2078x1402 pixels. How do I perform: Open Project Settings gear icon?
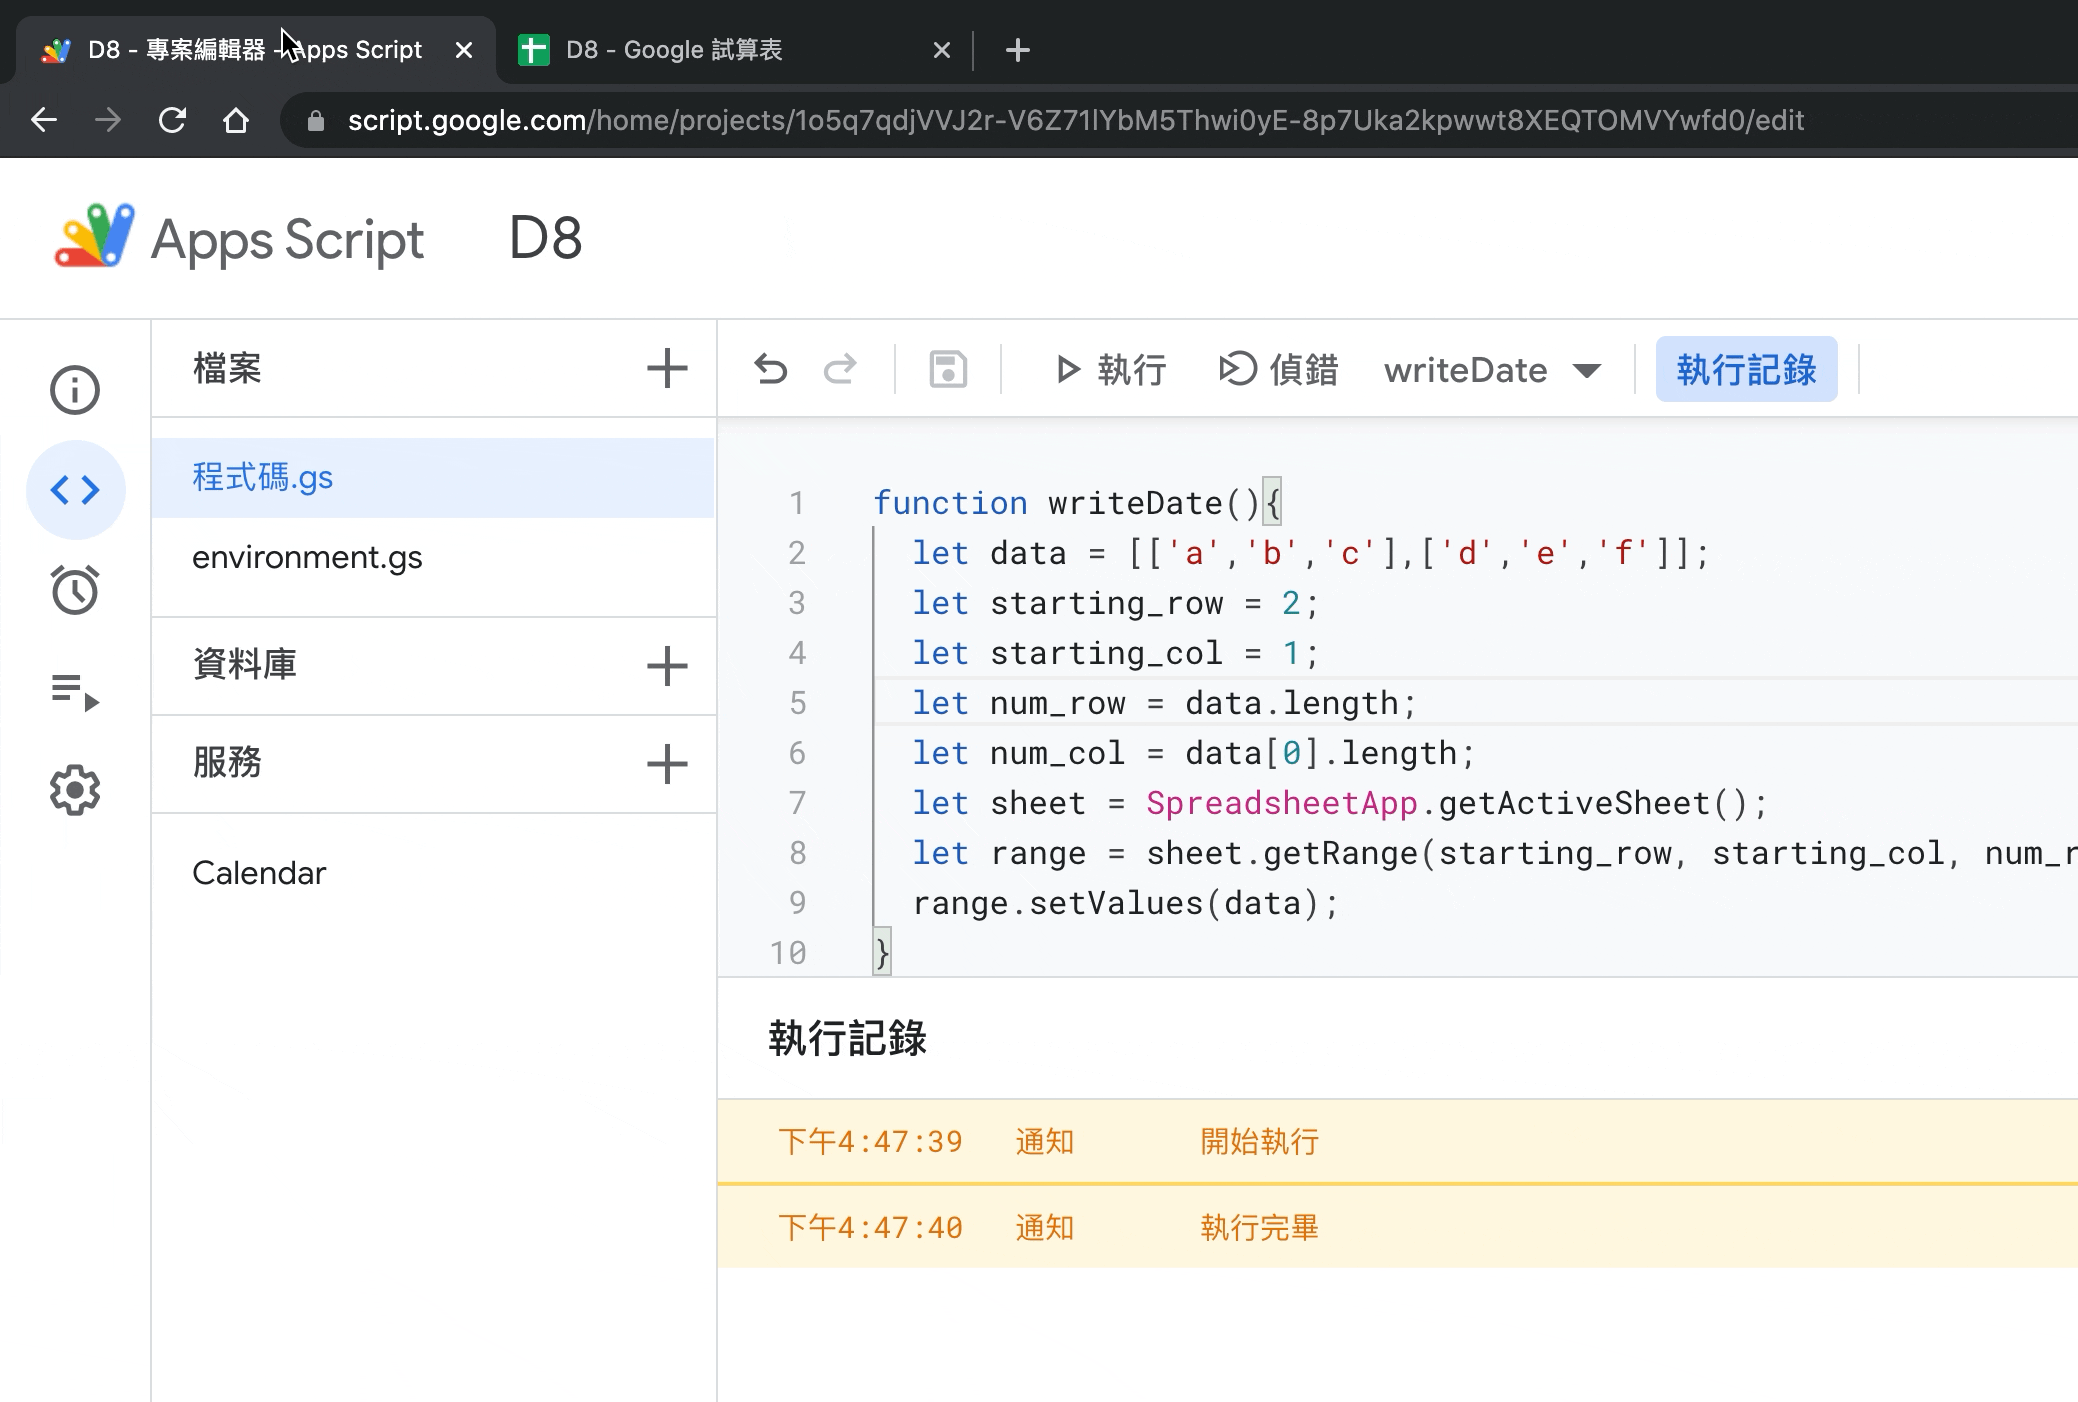point(75,791)
